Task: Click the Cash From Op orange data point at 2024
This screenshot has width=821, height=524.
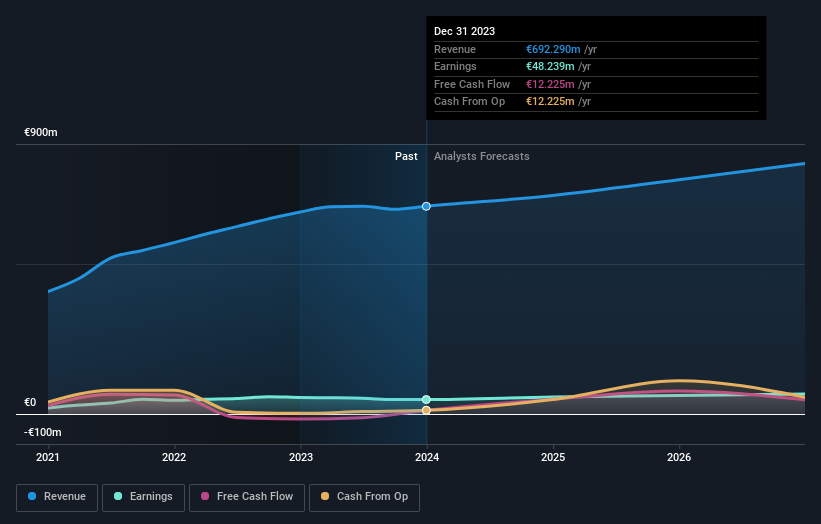Action: 426,410
